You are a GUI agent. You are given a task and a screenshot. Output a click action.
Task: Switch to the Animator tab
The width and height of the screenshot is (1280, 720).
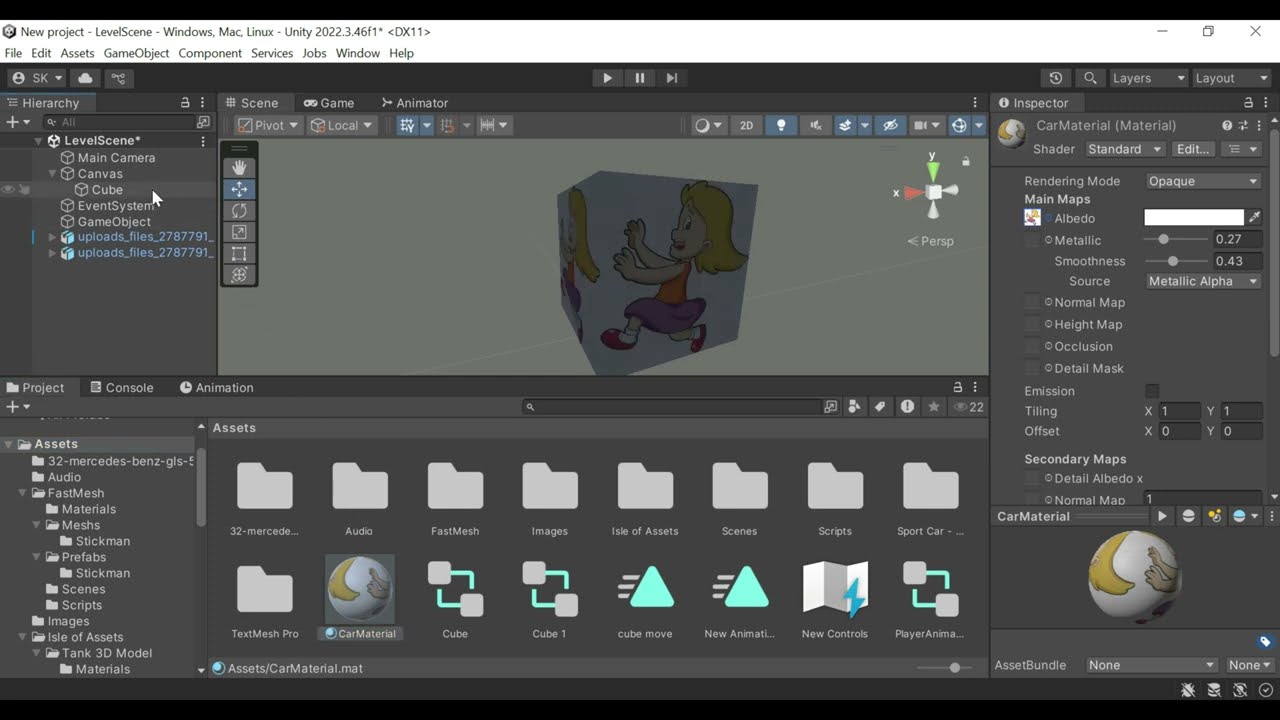(414, 103)
